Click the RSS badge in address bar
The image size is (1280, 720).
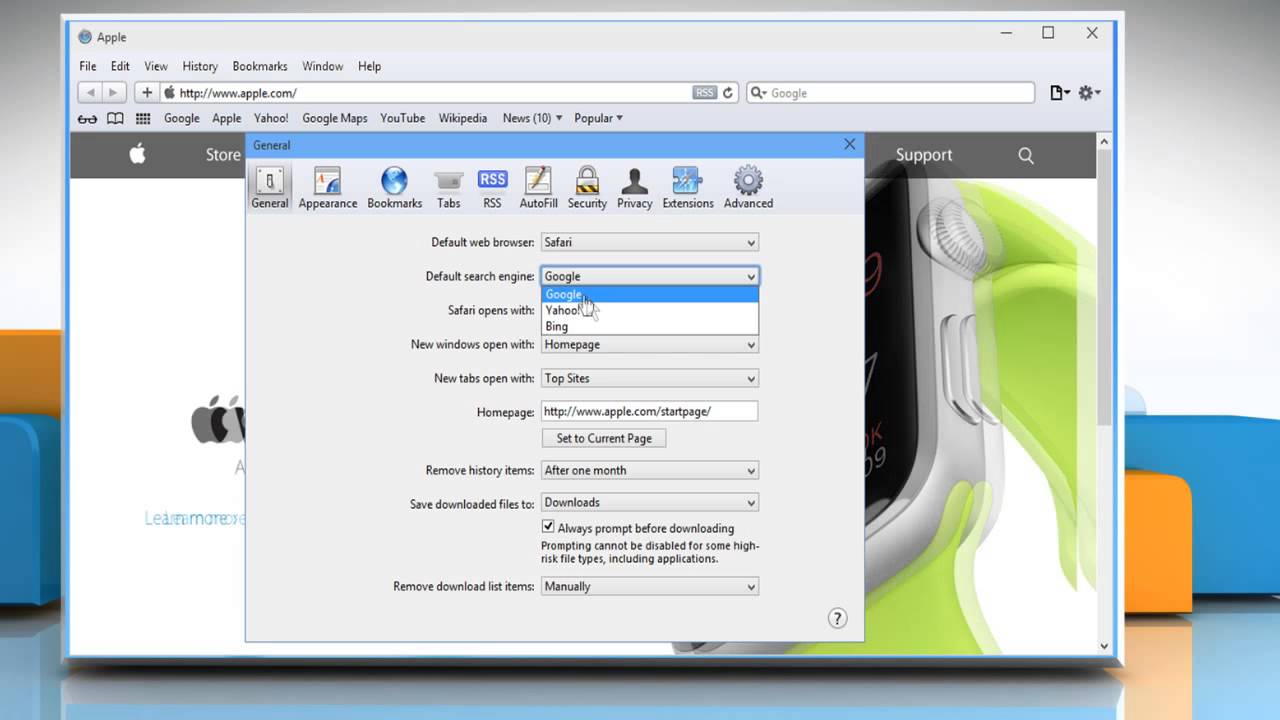(x=704, y=93)
